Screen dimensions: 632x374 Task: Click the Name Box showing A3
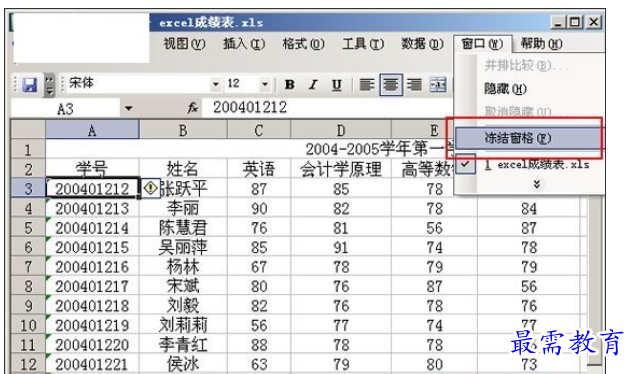point(65,108)
